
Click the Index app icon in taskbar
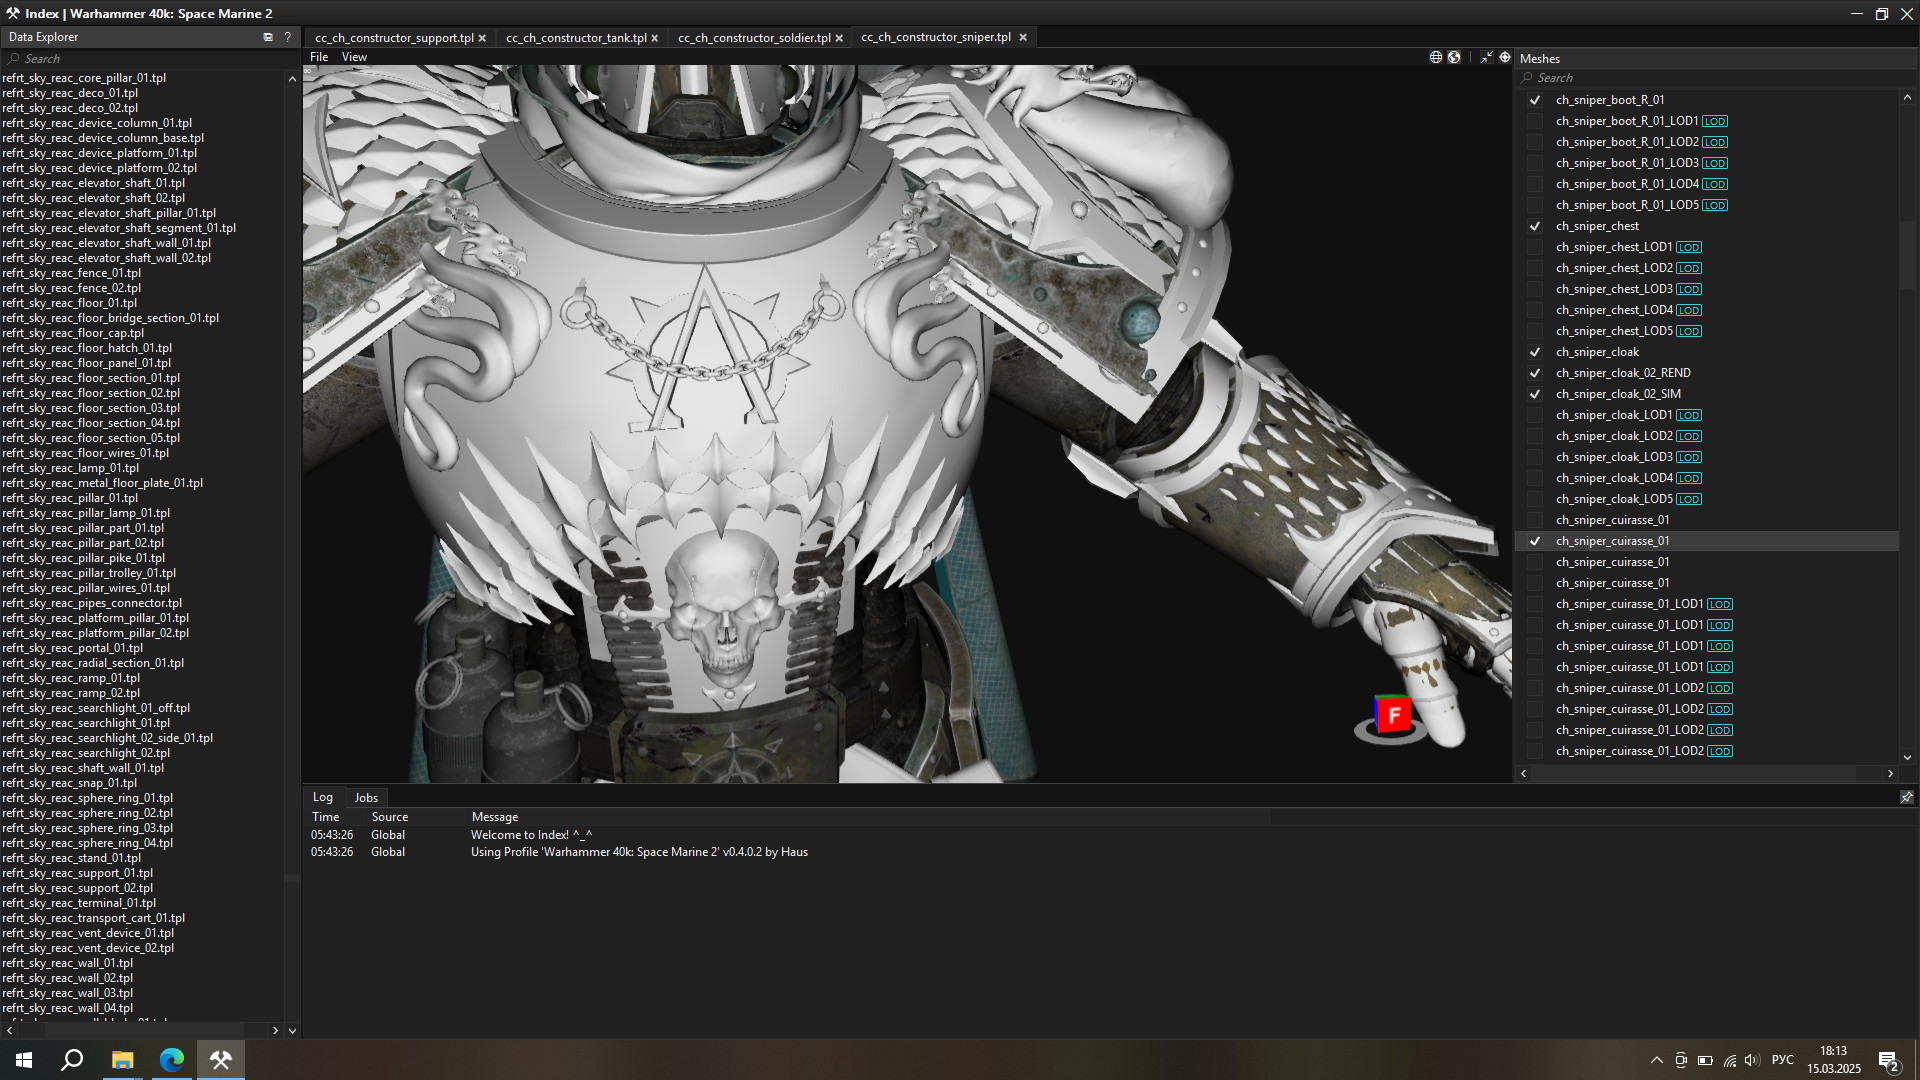click(220, 1060)
